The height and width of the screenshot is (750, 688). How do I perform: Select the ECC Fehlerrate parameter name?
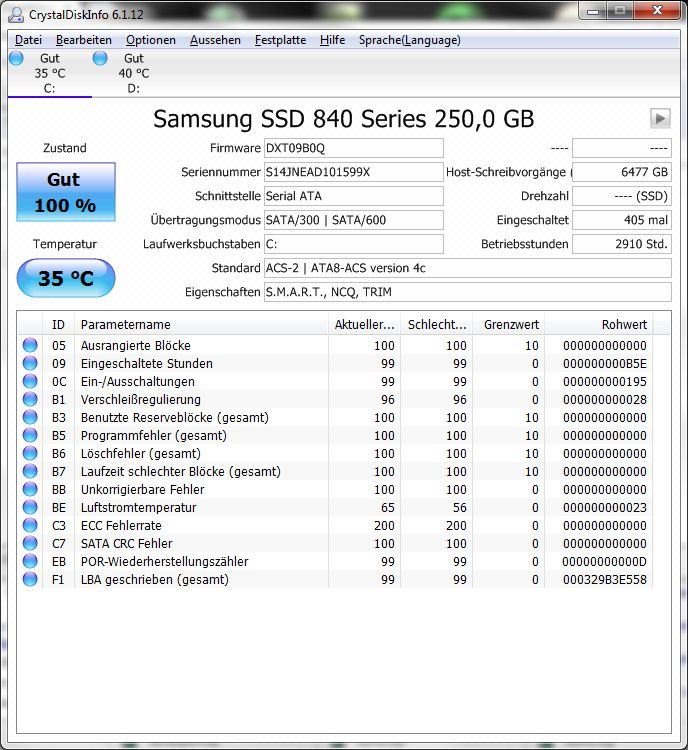[121, 526]
